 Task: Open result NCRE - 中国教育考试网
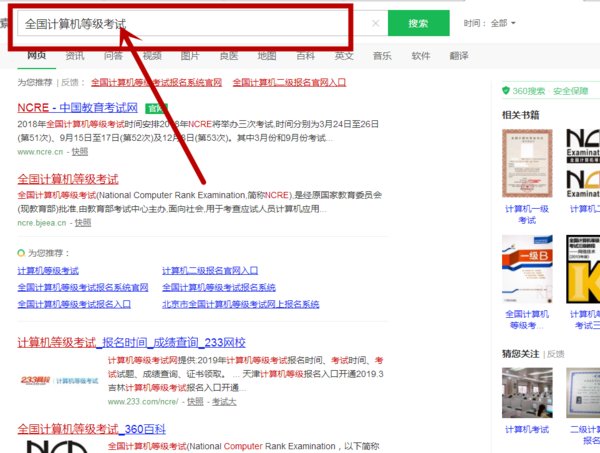(78, 108)
